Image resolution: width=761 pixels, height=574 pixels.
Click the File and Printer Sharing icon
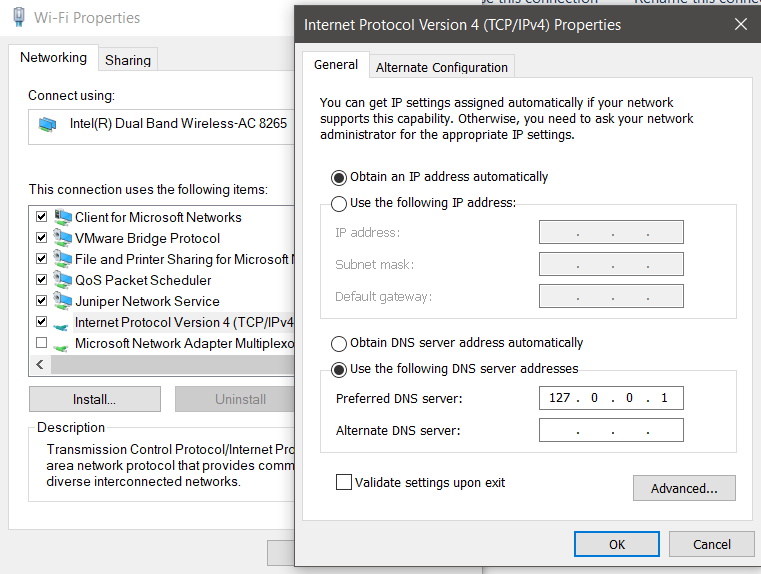point(63,259)
